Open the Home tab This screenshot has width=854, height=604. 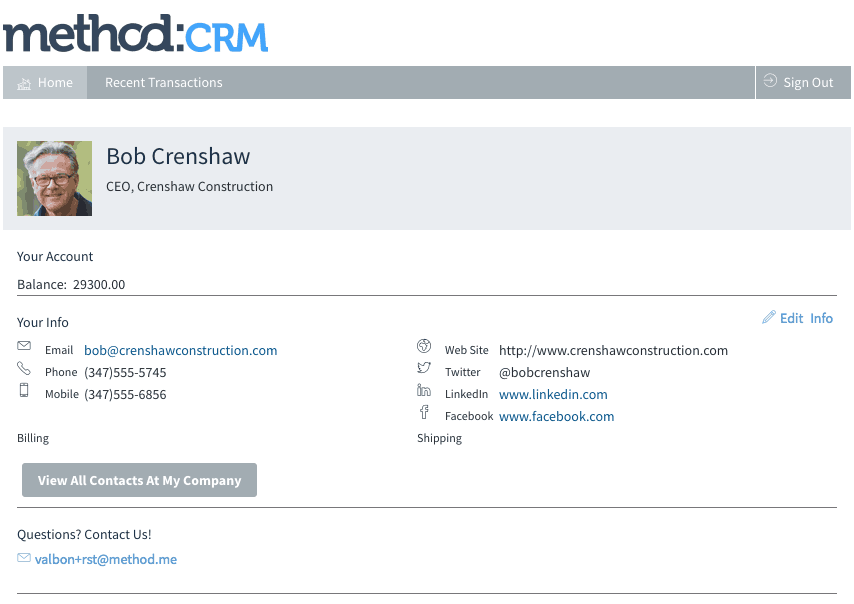click(x=45, y=83)
